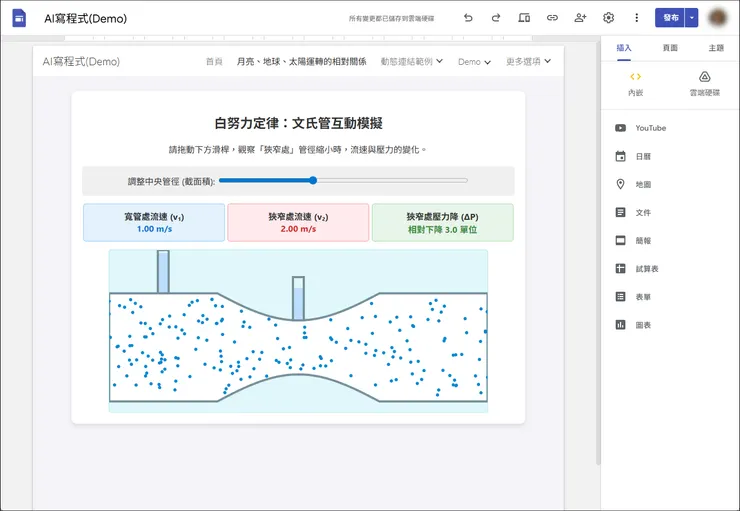Insert a Docs file (文件)
The width and height of the screenshot is (740, 511).
pos(633,212)
